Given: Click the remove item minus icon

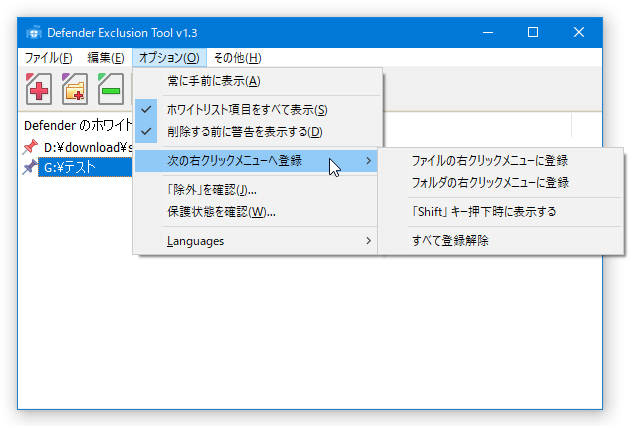Looking at the screenshot, I should click(x=111, y=89).
